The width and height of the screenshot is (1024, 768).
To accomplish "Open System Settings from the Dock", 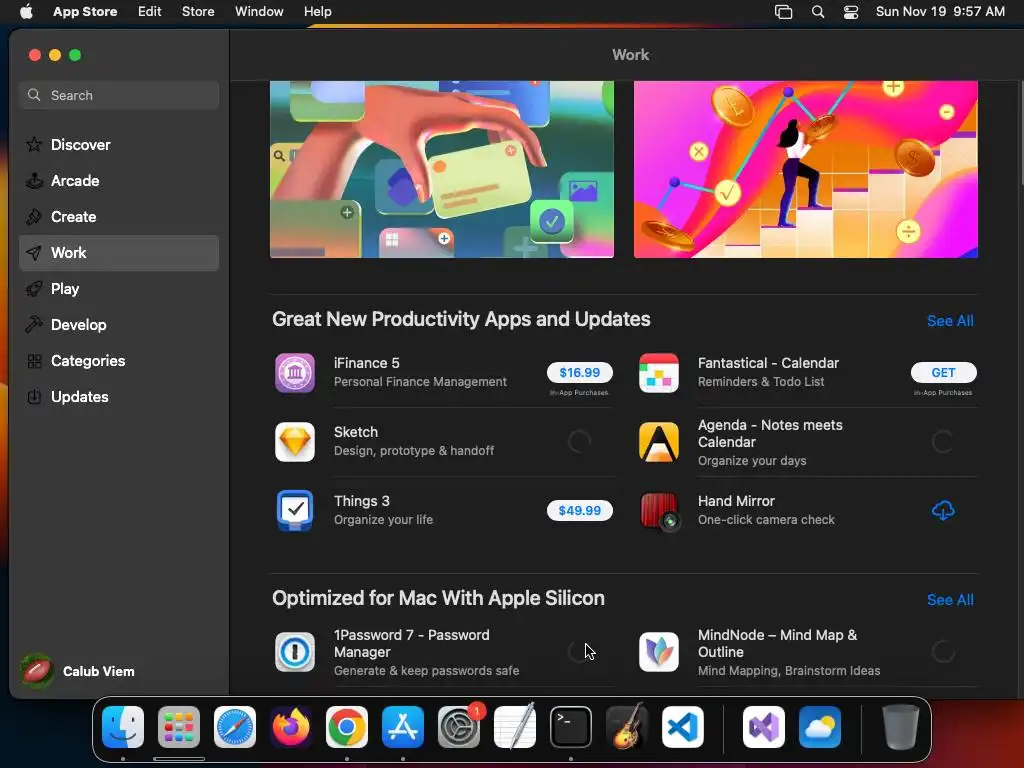I will [x=459, y=727].
